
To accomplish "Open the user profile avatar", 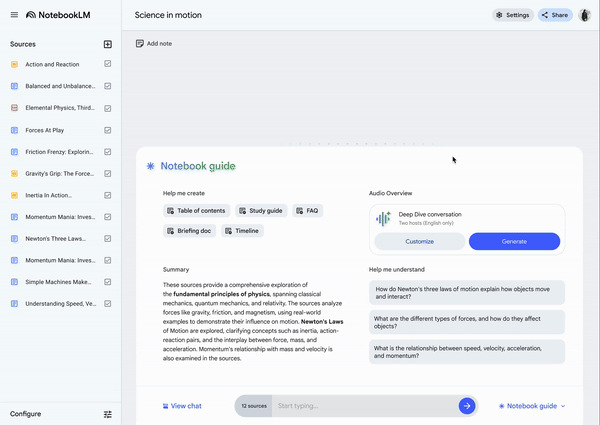I will click(585, 15).
